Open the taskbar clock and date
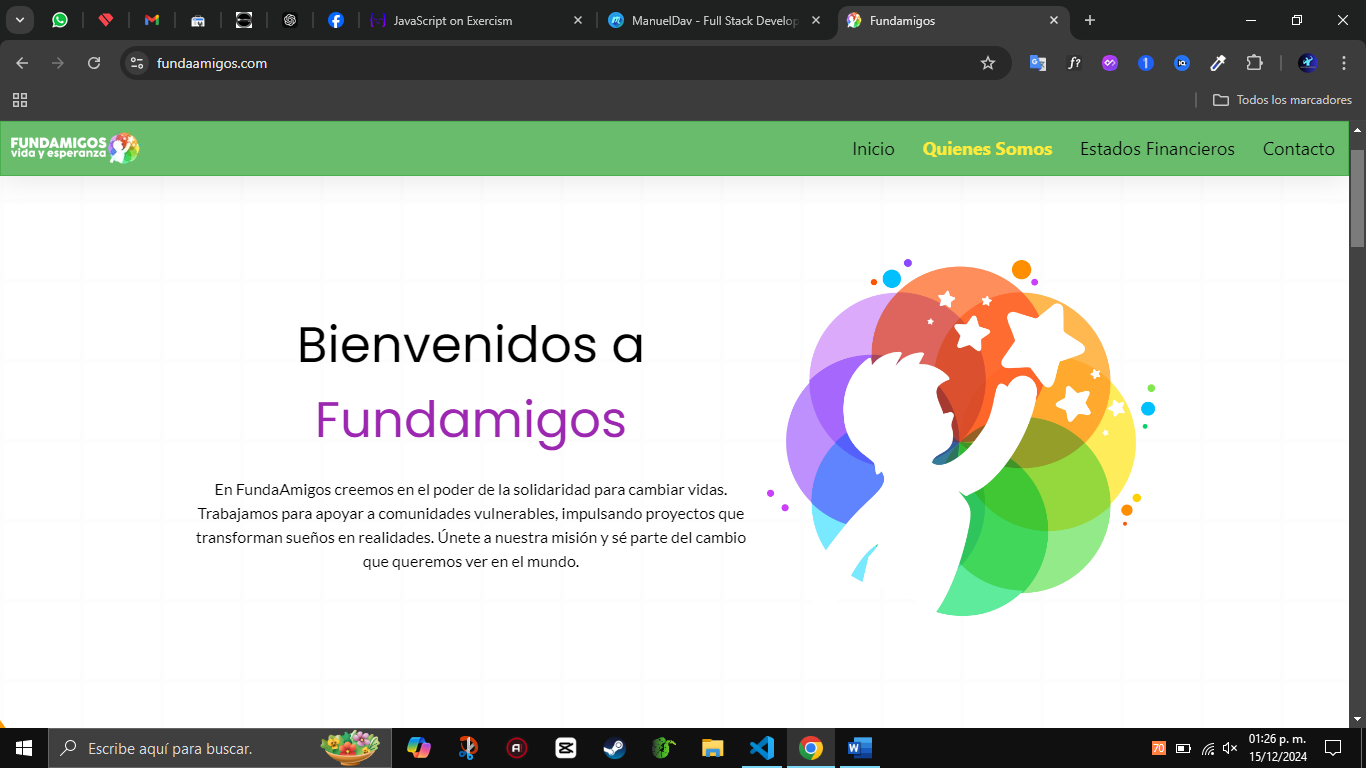1366x768 pixels. (1278, 748)
